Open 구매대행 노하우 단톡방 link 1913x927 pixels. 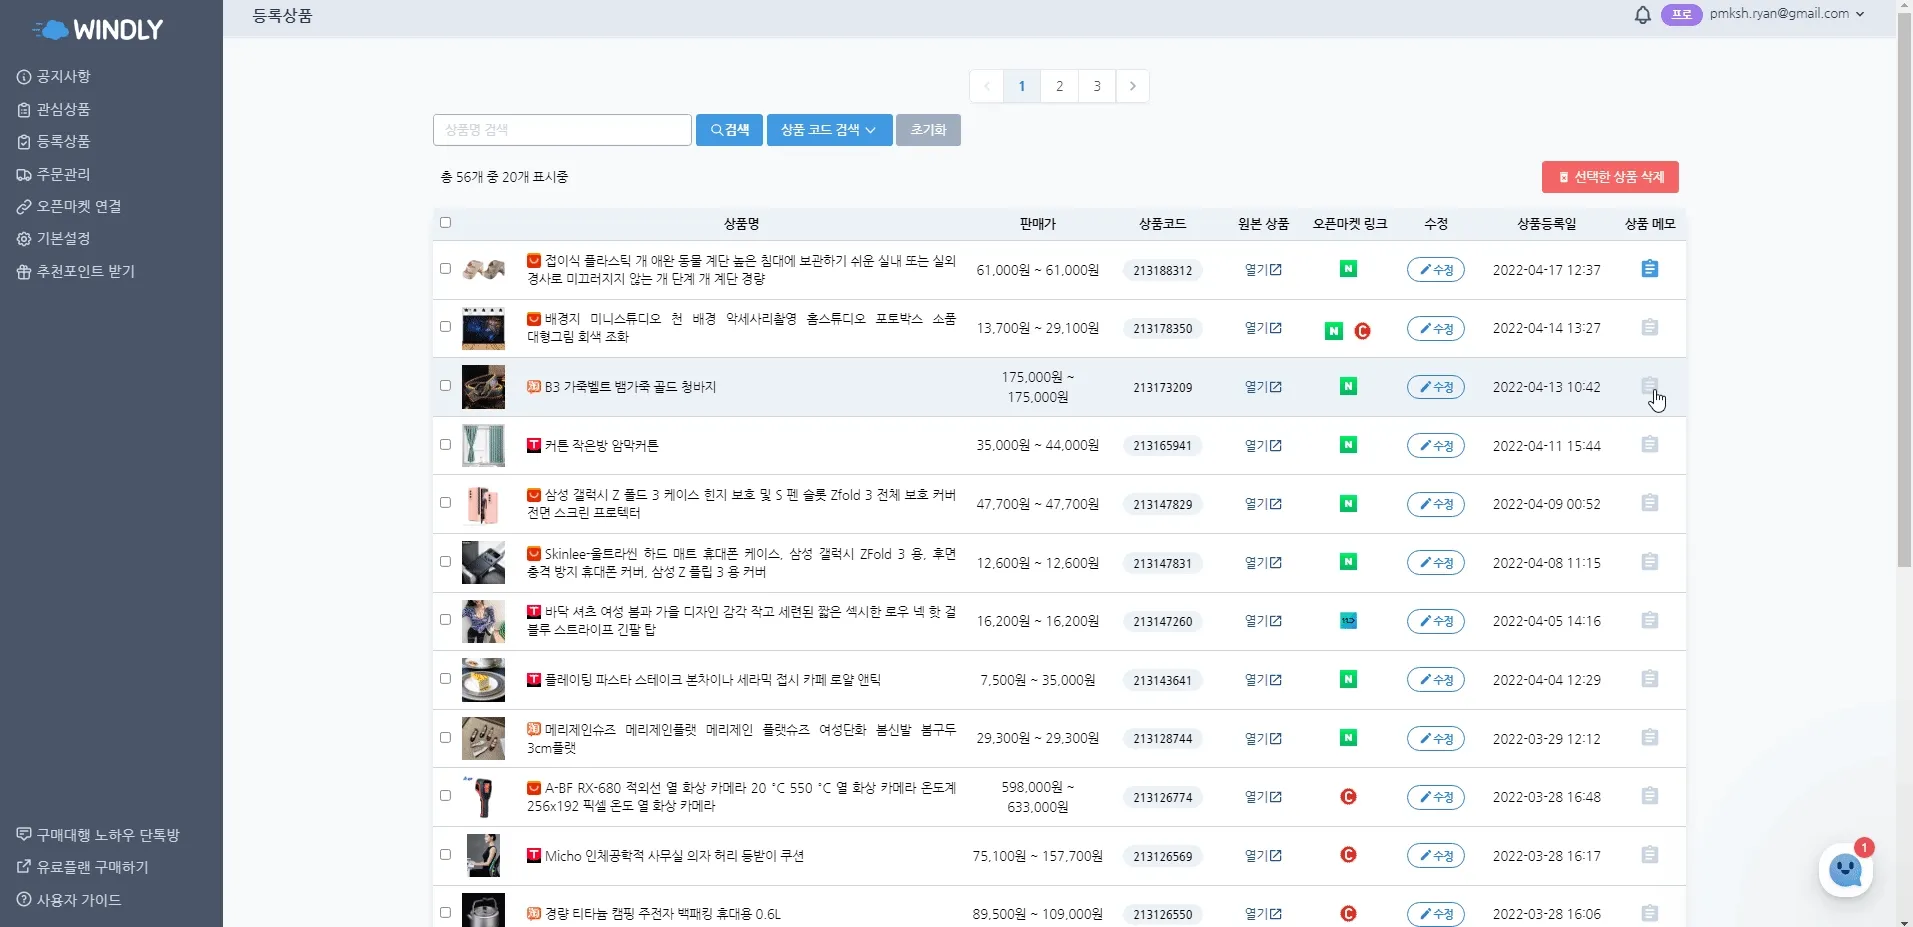[x=98, y=835]
